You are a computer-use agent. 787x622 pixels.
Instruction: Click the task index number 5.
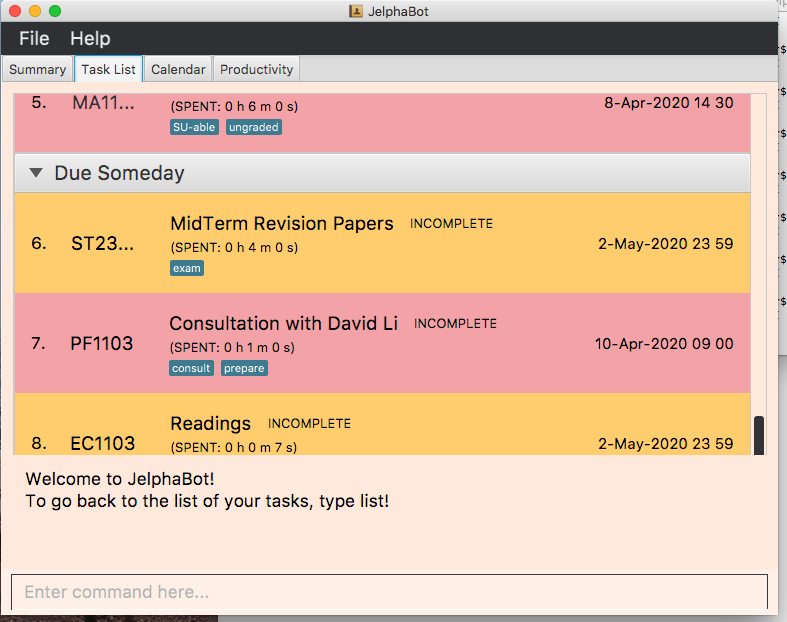tap(39, 102)
